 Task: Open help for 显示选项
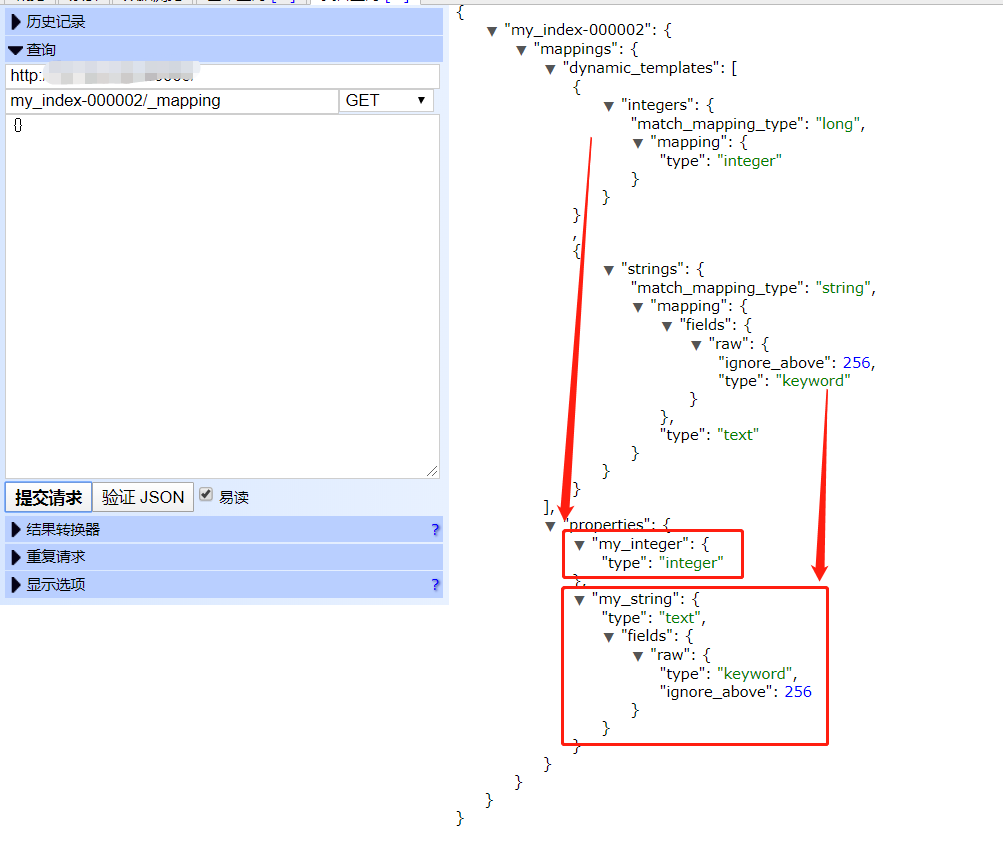(435, 584)
